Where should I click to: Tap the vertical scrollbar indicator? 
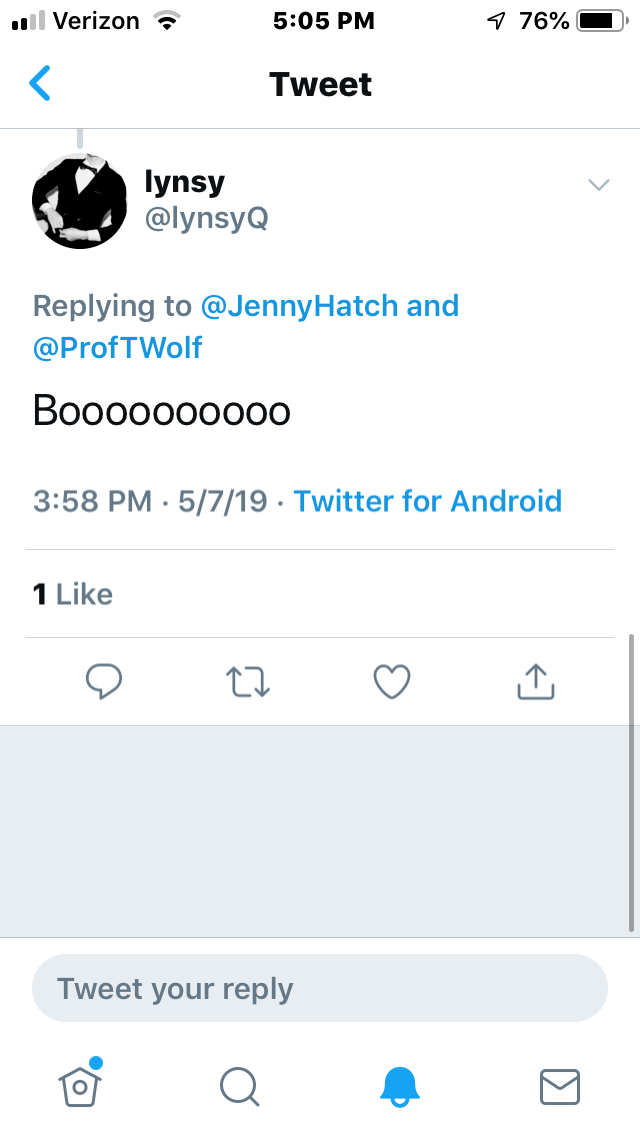(631, 780)
